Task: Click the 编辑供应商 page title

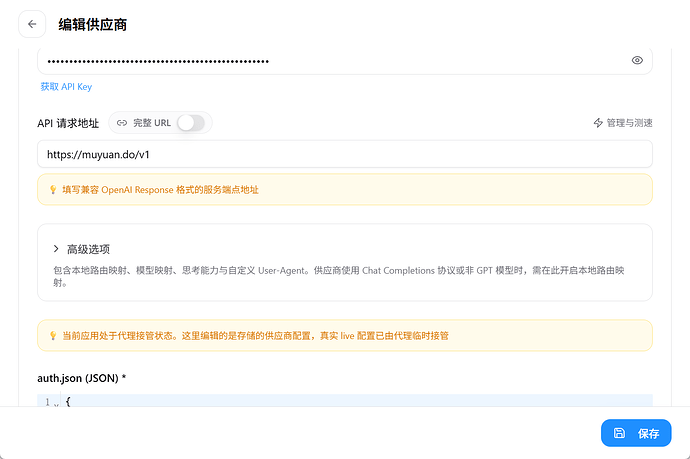Action: tap(92, 25)
